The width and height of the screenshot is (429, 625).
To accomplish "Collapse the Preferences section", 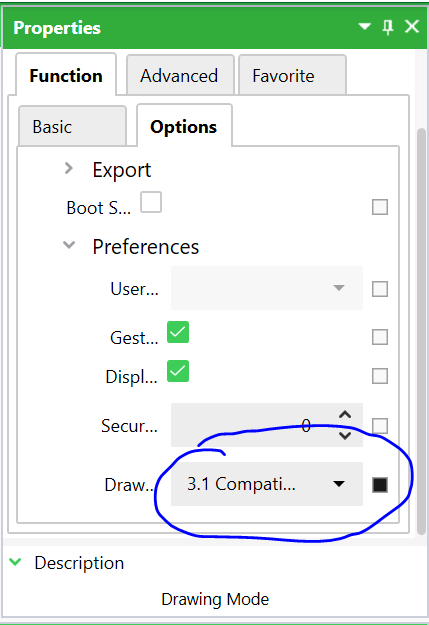I will click(69, 245).
